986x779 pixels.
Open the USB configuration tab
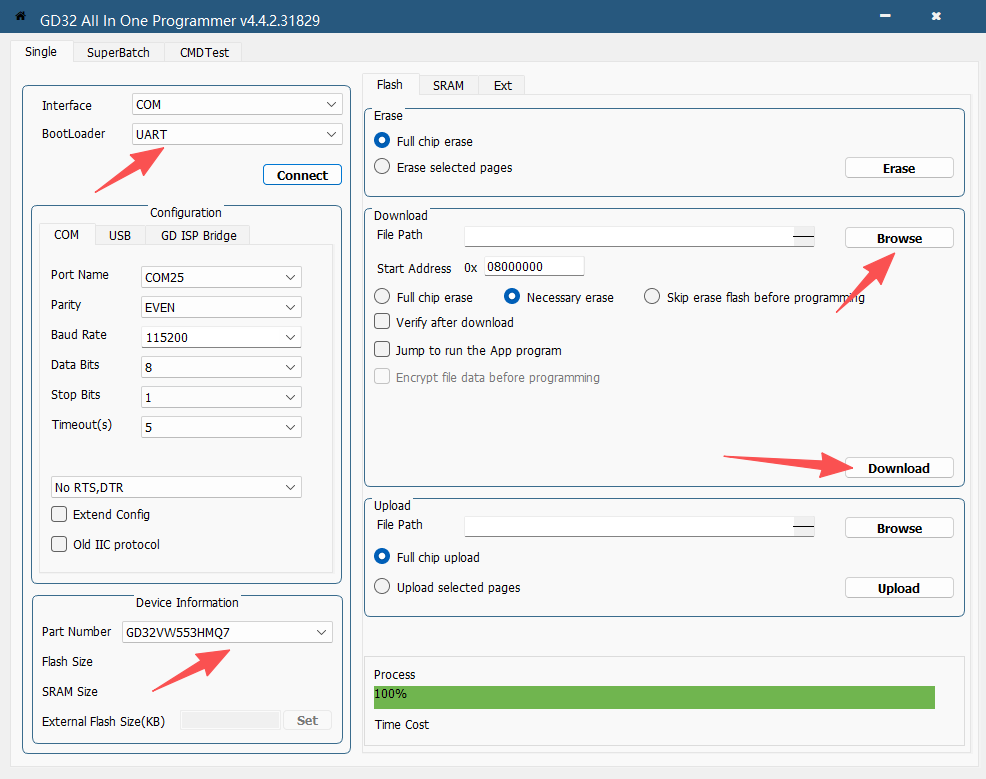[x=119, y=235]
